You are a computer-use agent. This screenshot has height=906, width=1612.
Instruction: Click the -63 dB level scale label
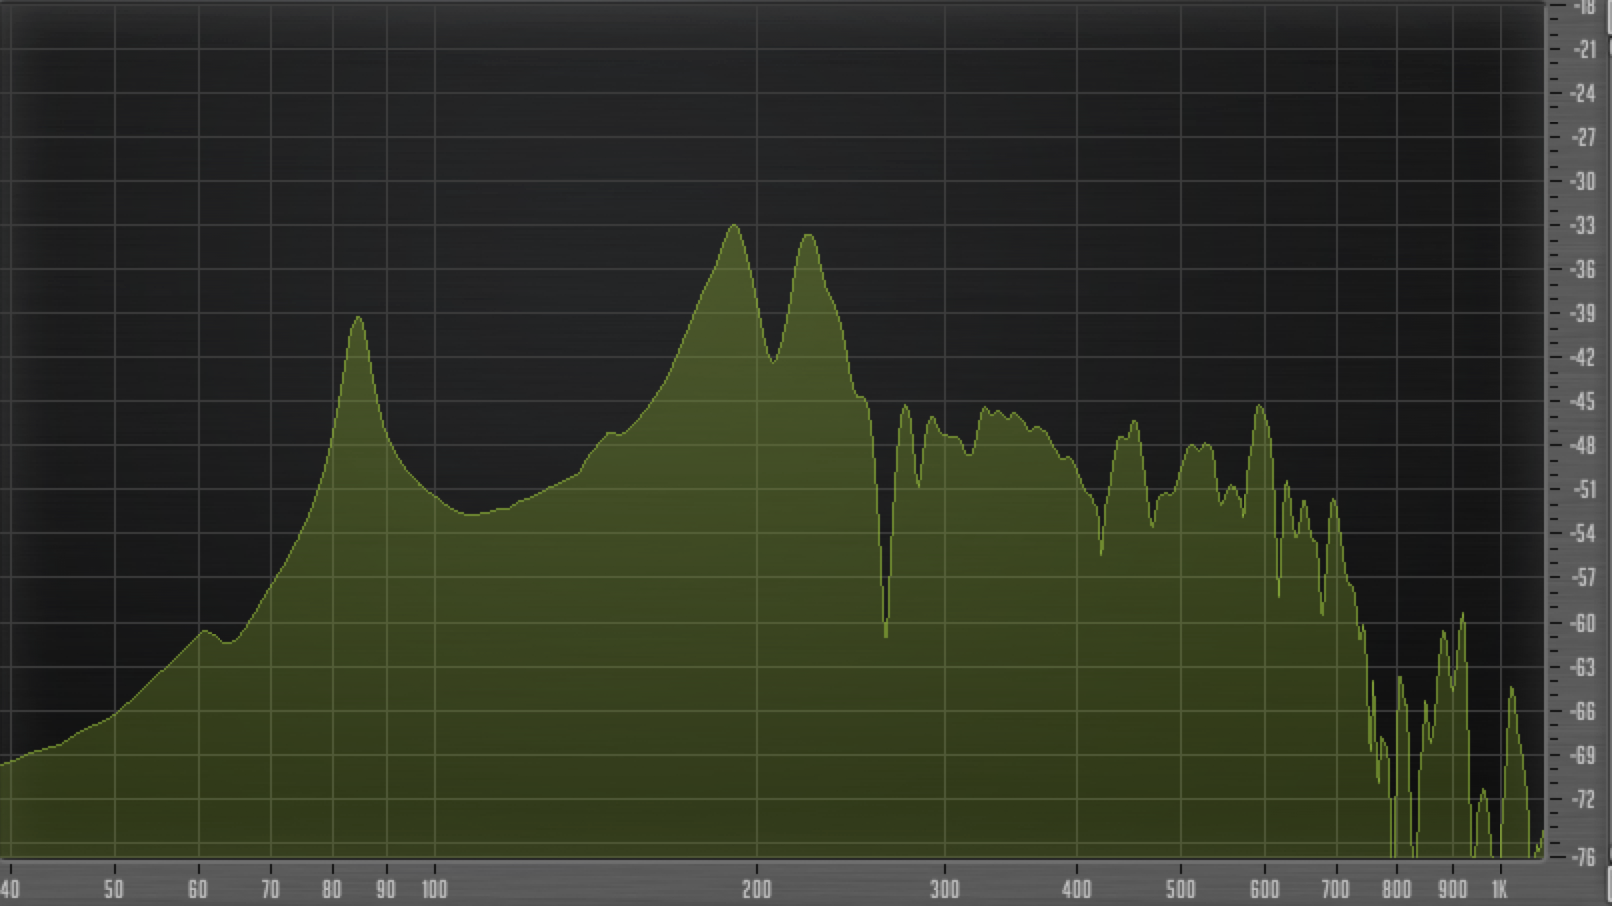click(1583, 667)
